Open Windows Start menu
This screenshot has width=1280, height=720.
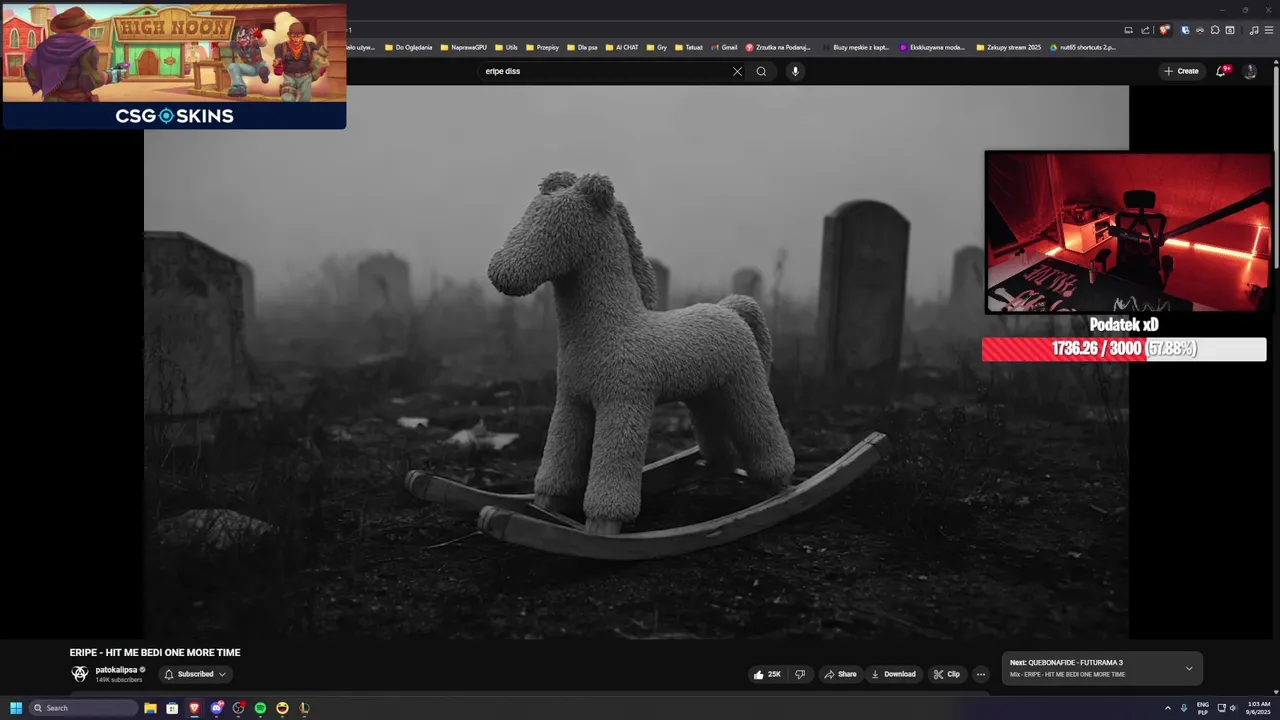tap(16, 708)
